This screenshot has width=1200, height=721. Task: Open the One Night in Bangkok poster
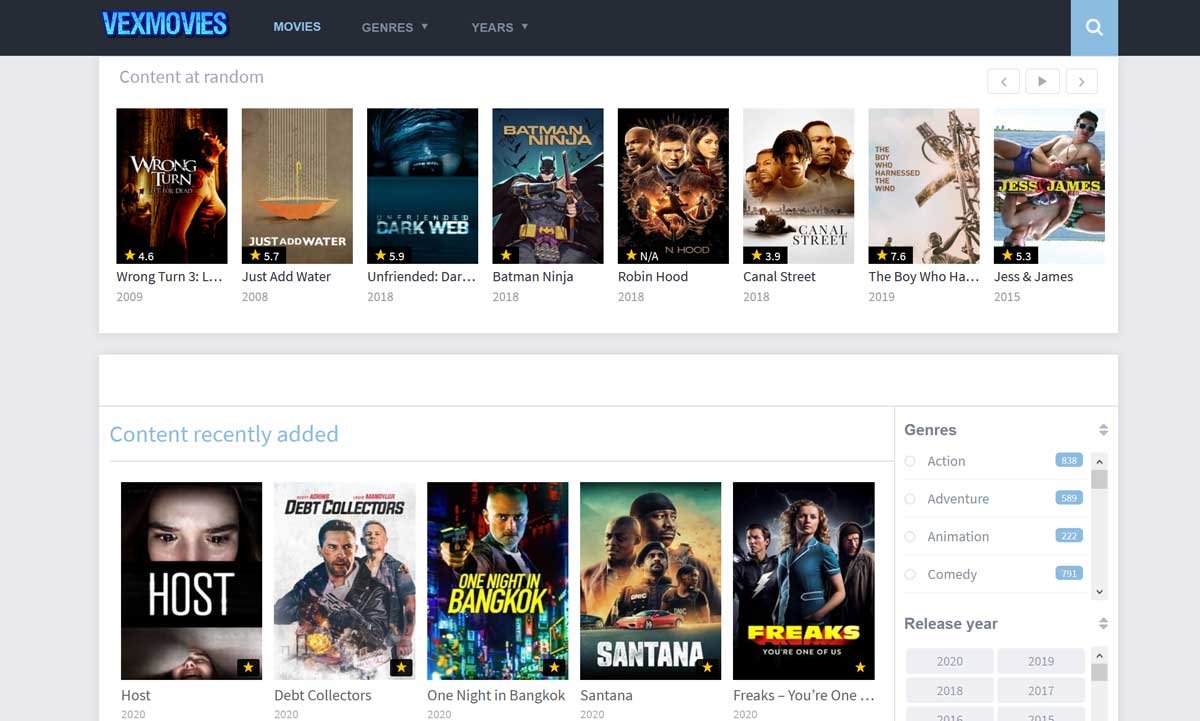coord(497,581)
